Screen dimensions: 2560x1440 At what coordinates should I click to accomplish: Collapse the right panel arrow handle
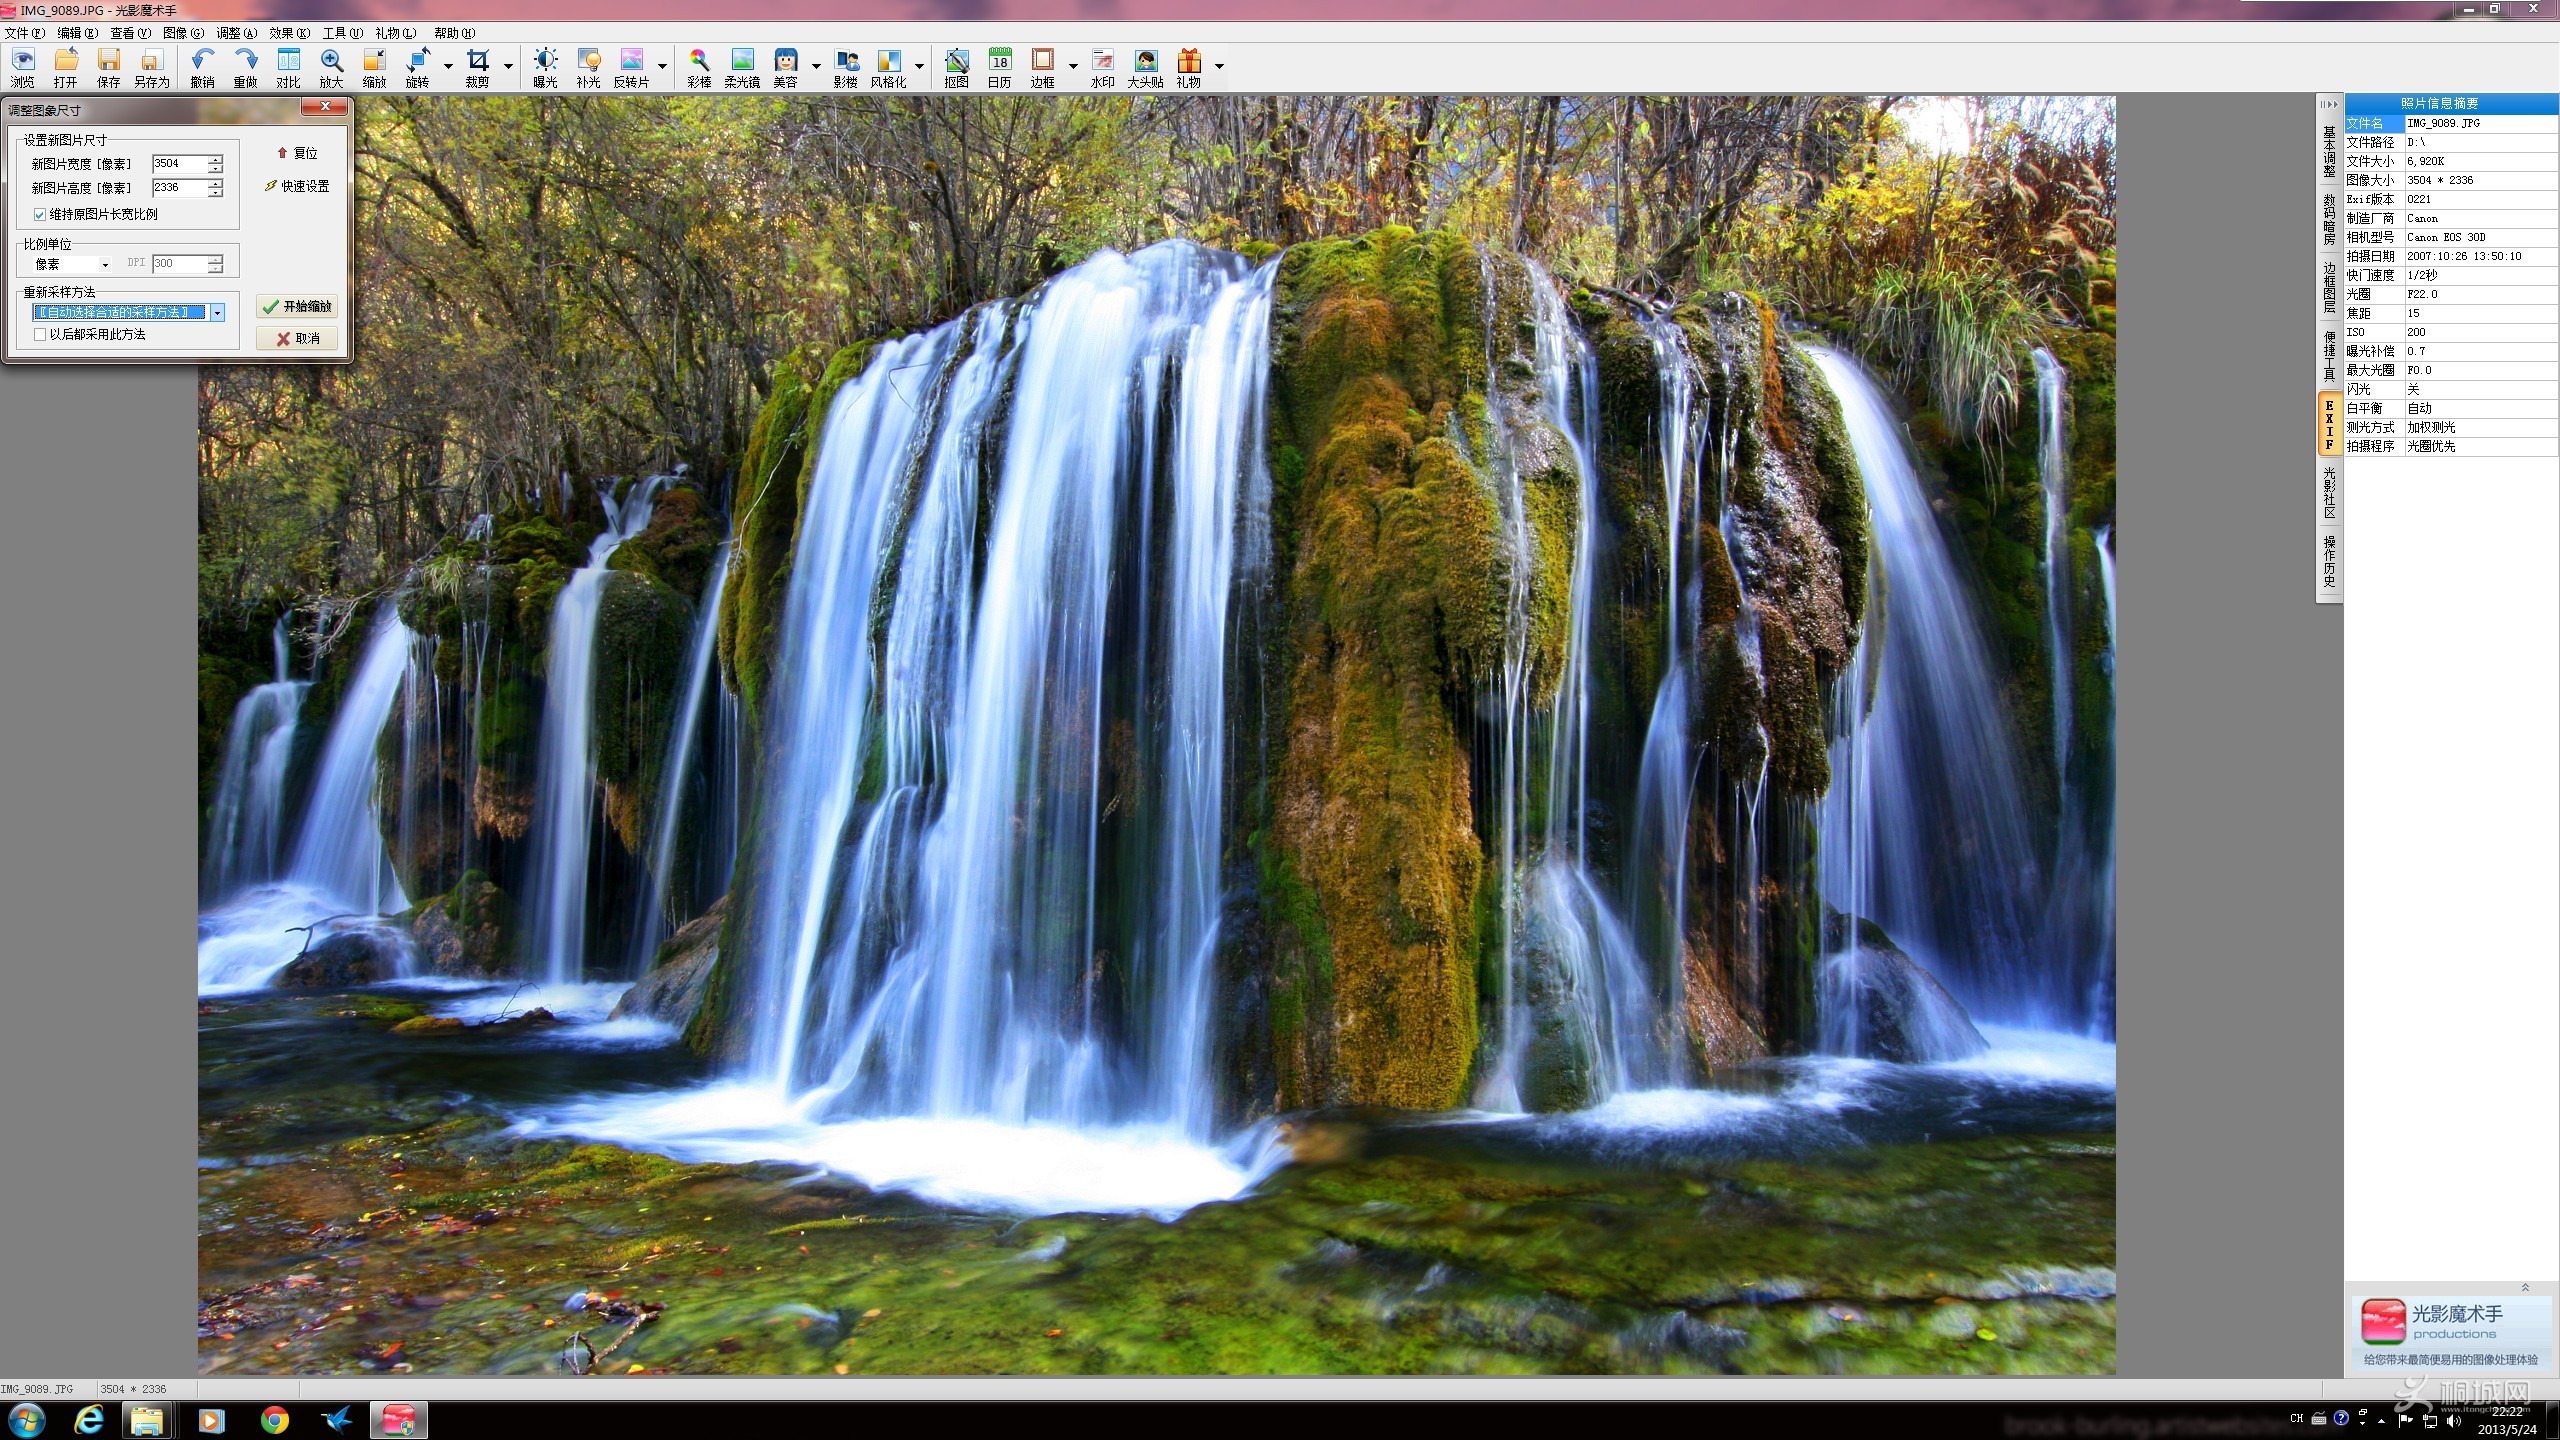click(2329, 104)
